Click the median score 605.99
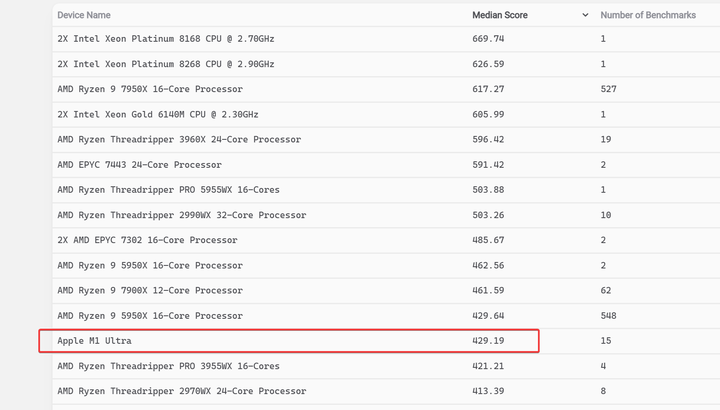The height and width of the screenshot is (410, 720). point(488,114)
